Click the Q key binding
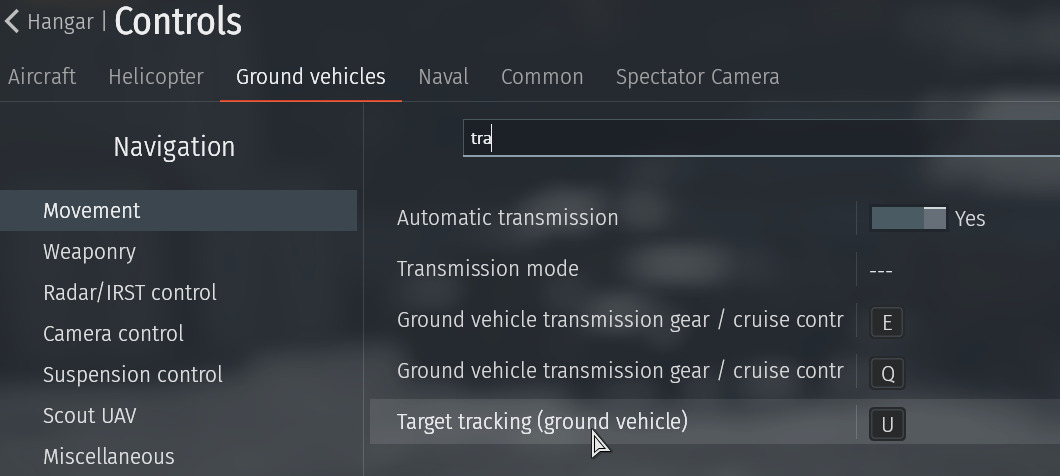 [887, 373]
